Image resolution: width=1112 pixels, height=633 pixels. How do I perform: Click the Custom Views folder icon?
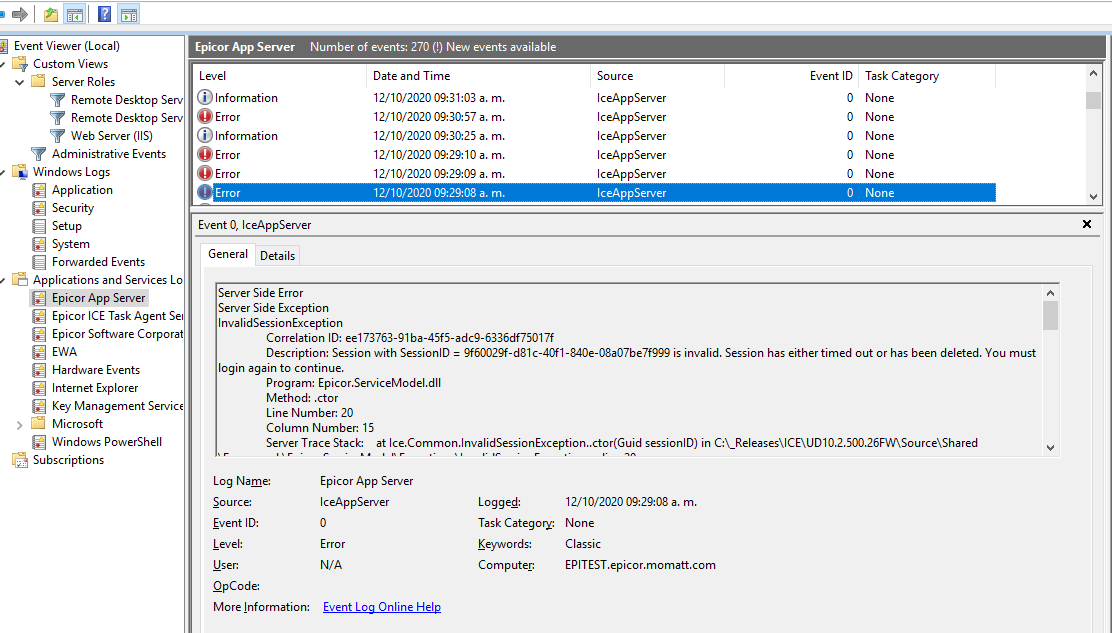point(20,64)
